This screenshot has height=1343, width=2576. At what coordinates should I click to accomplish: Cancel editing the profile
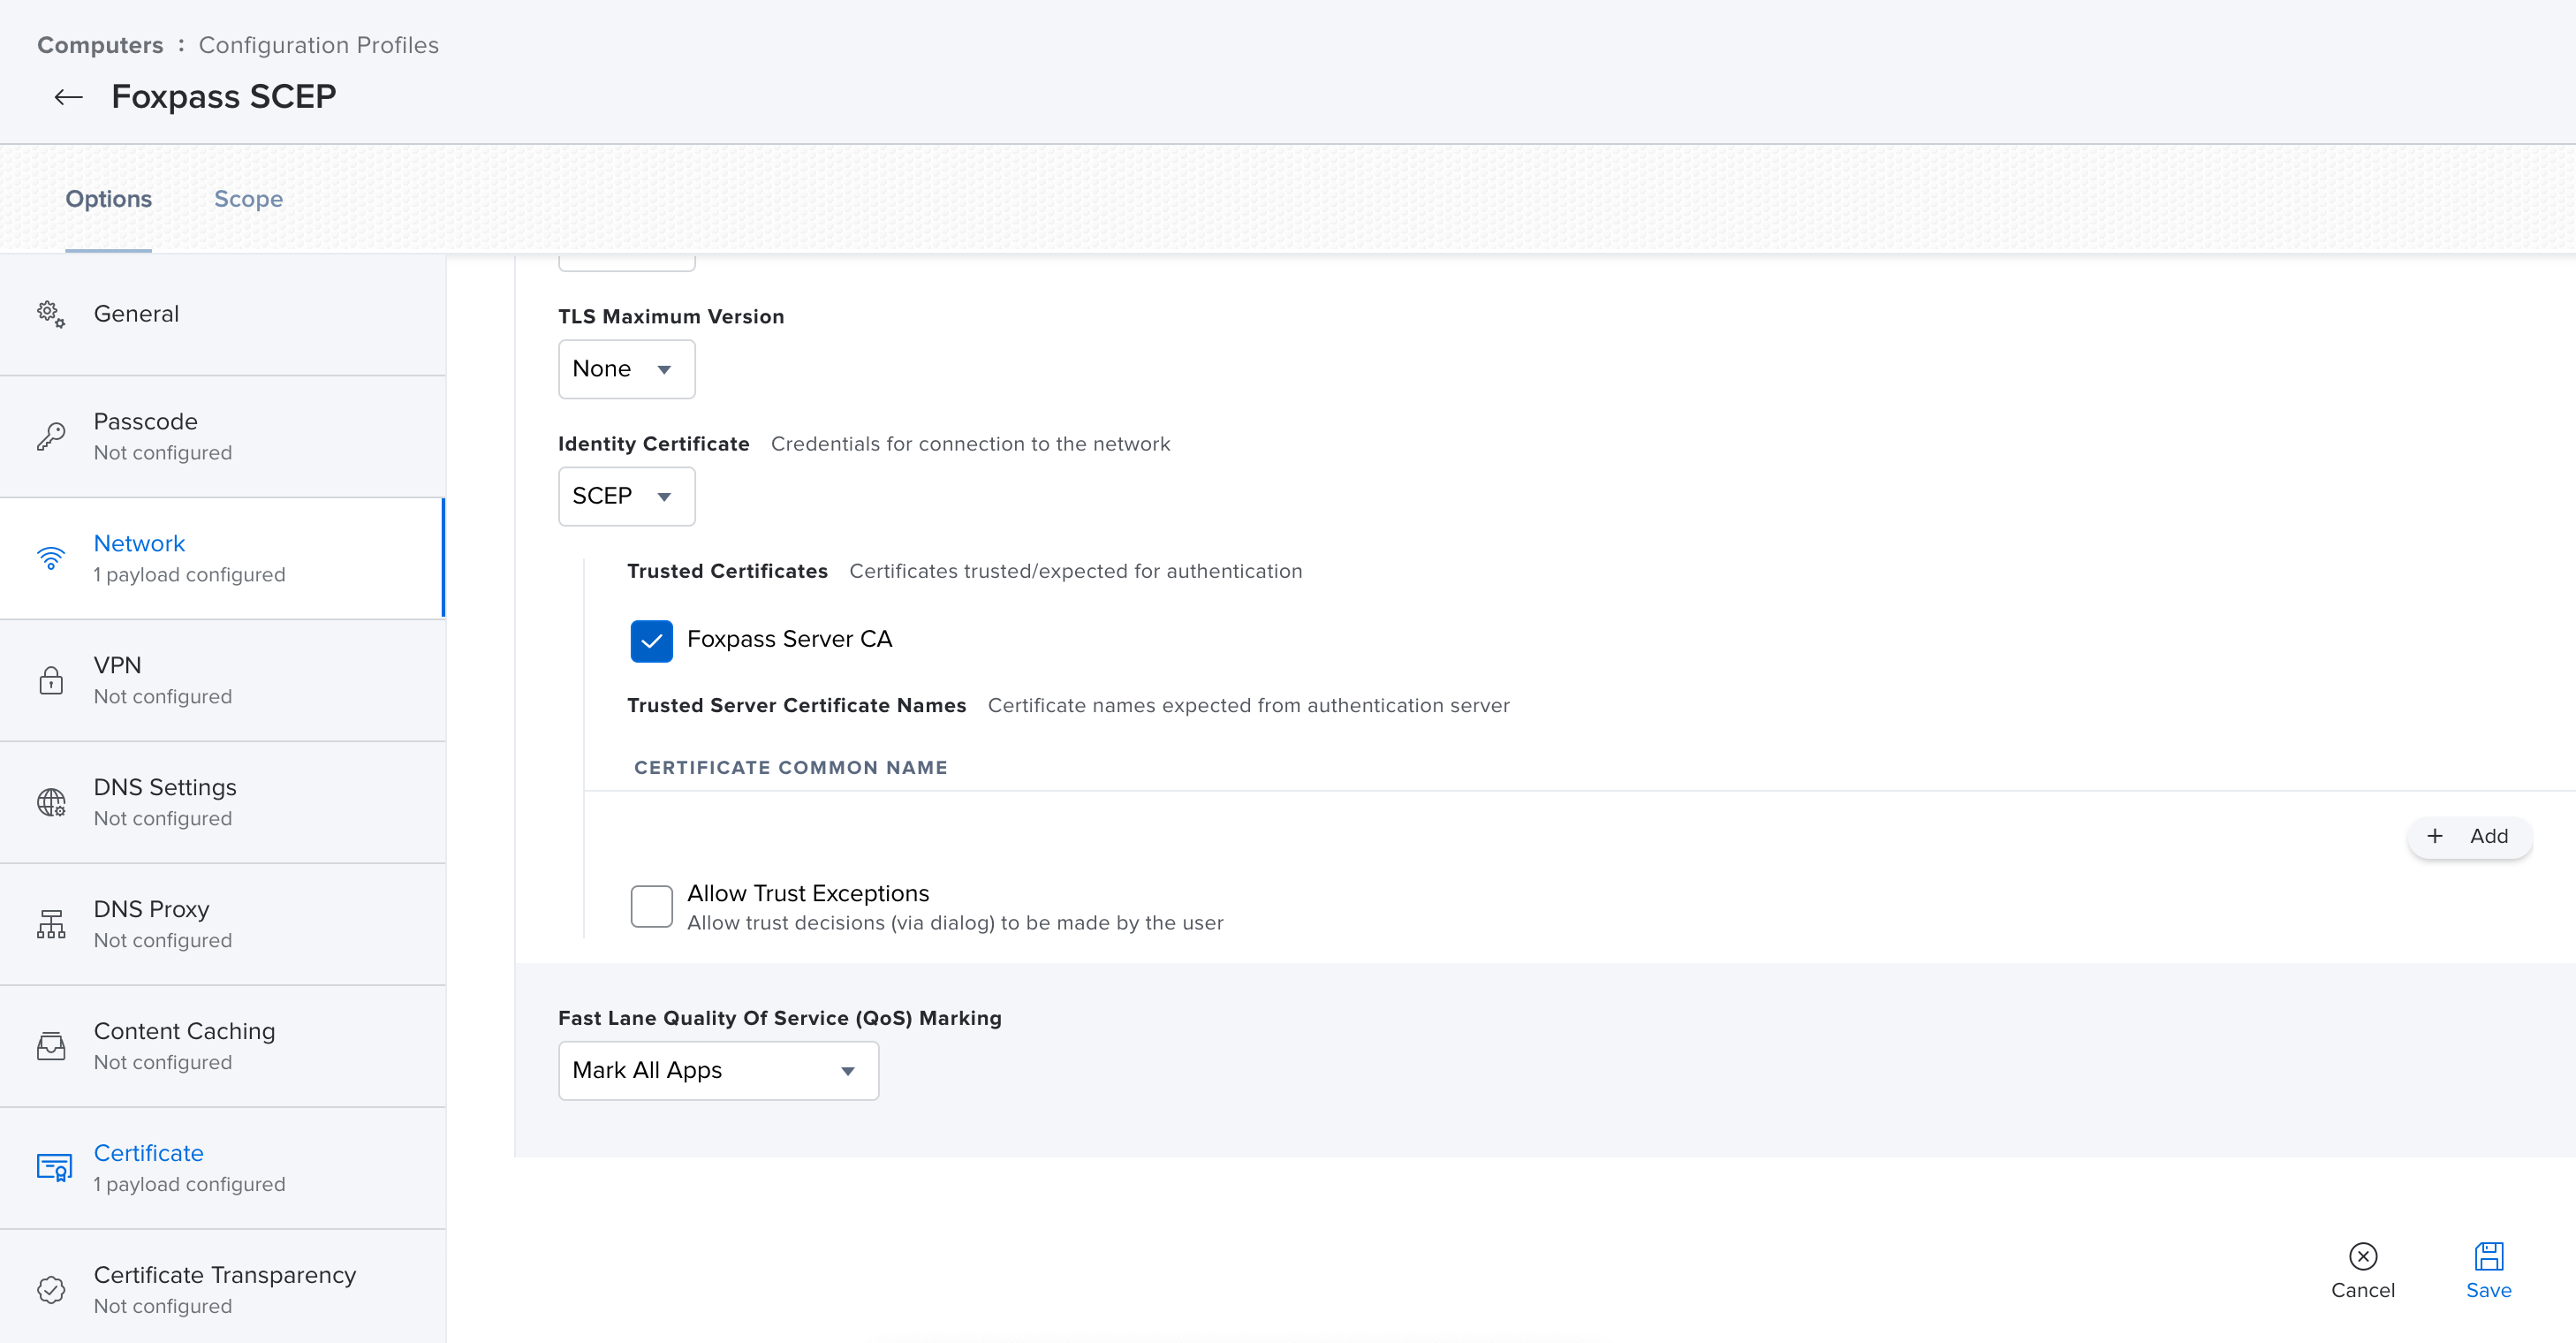click(2362, 1270)
